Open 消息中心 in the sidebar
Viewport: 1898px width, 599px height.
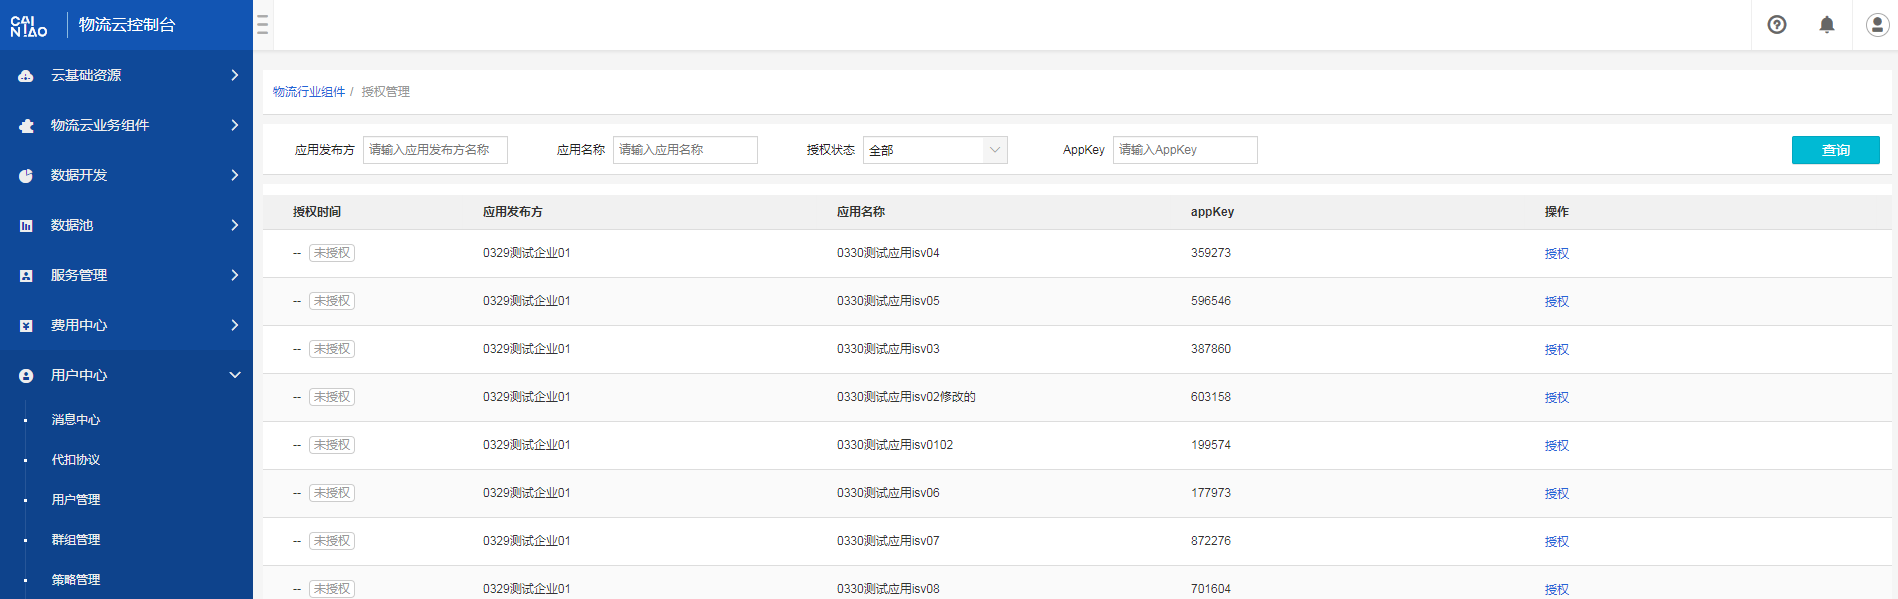point(76,420)
